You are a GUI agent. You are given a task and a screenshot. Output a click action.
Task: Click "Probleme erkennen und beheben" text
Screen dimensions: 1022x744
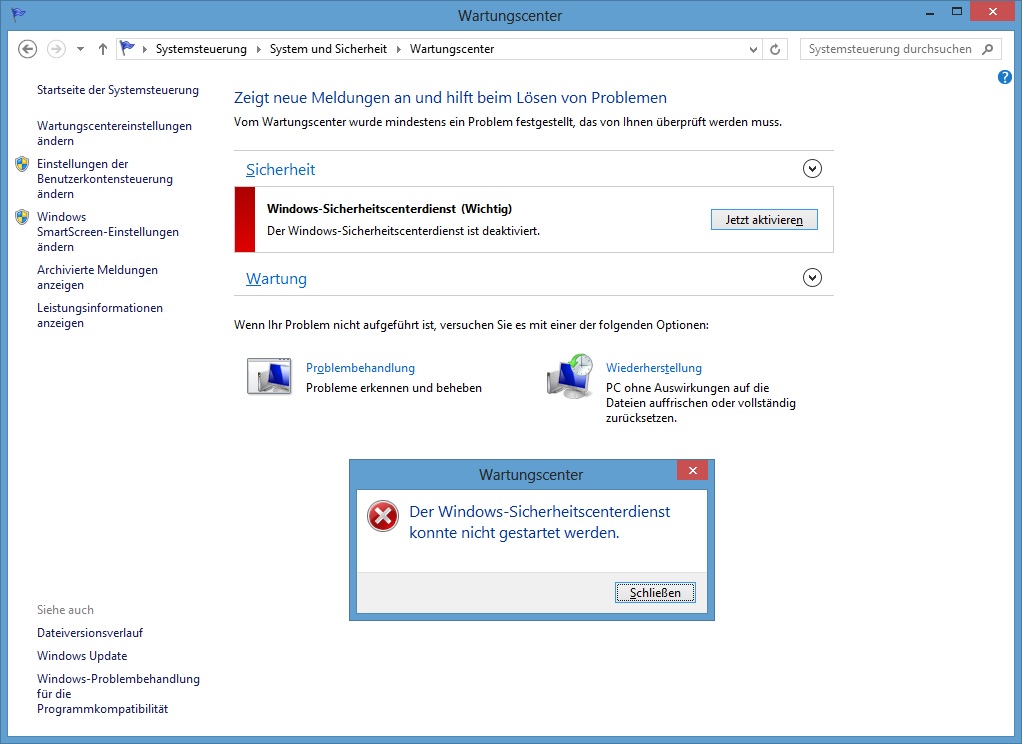click(x=394, y=388)
